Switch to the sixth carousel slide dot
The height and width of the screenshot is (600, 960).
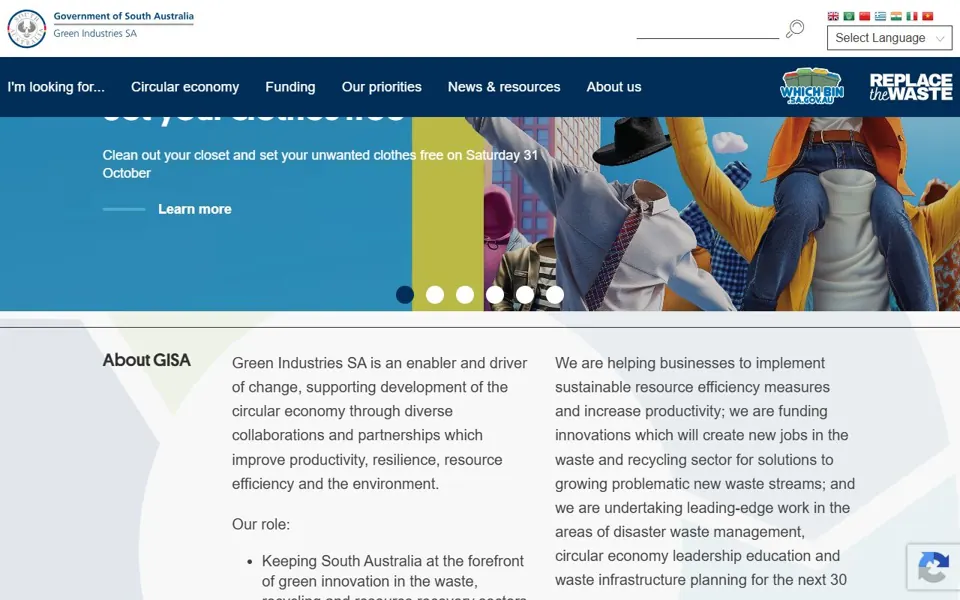tap(555, 294)
